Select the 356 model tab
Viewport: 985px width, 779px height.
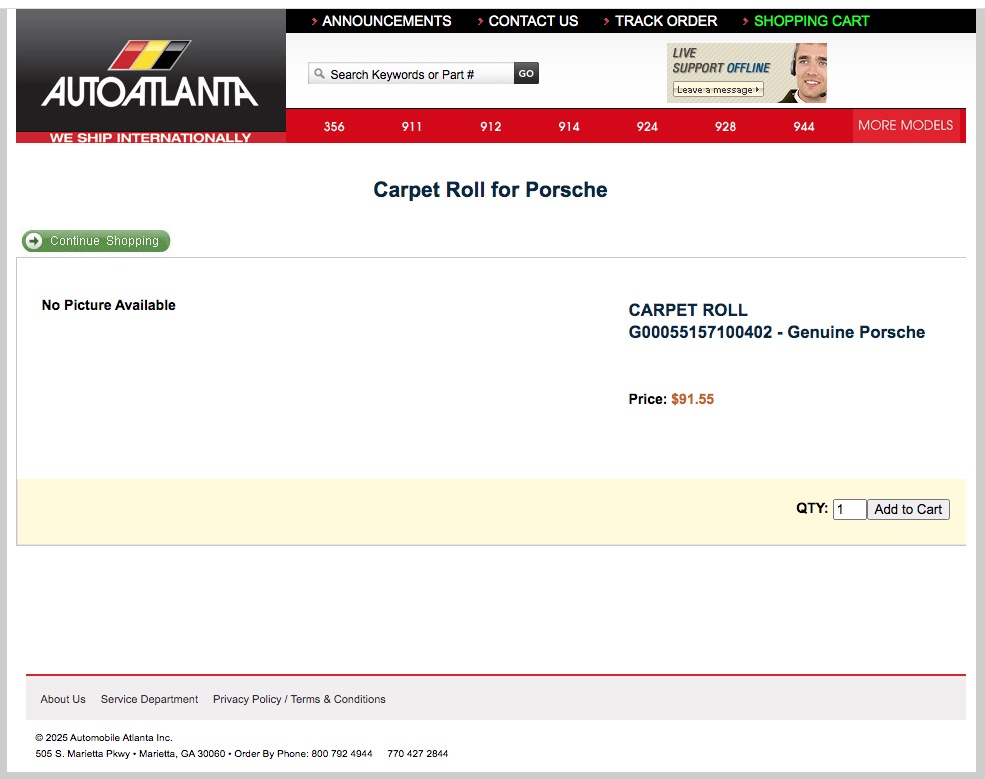[x=334, y=126]
